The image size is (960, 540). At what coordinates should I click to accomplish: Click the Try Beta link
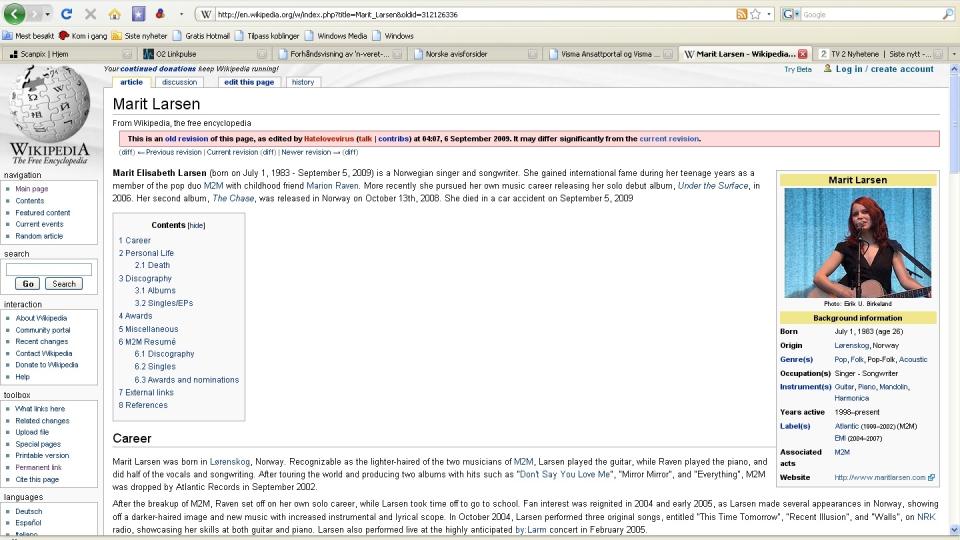pos(798,69)
